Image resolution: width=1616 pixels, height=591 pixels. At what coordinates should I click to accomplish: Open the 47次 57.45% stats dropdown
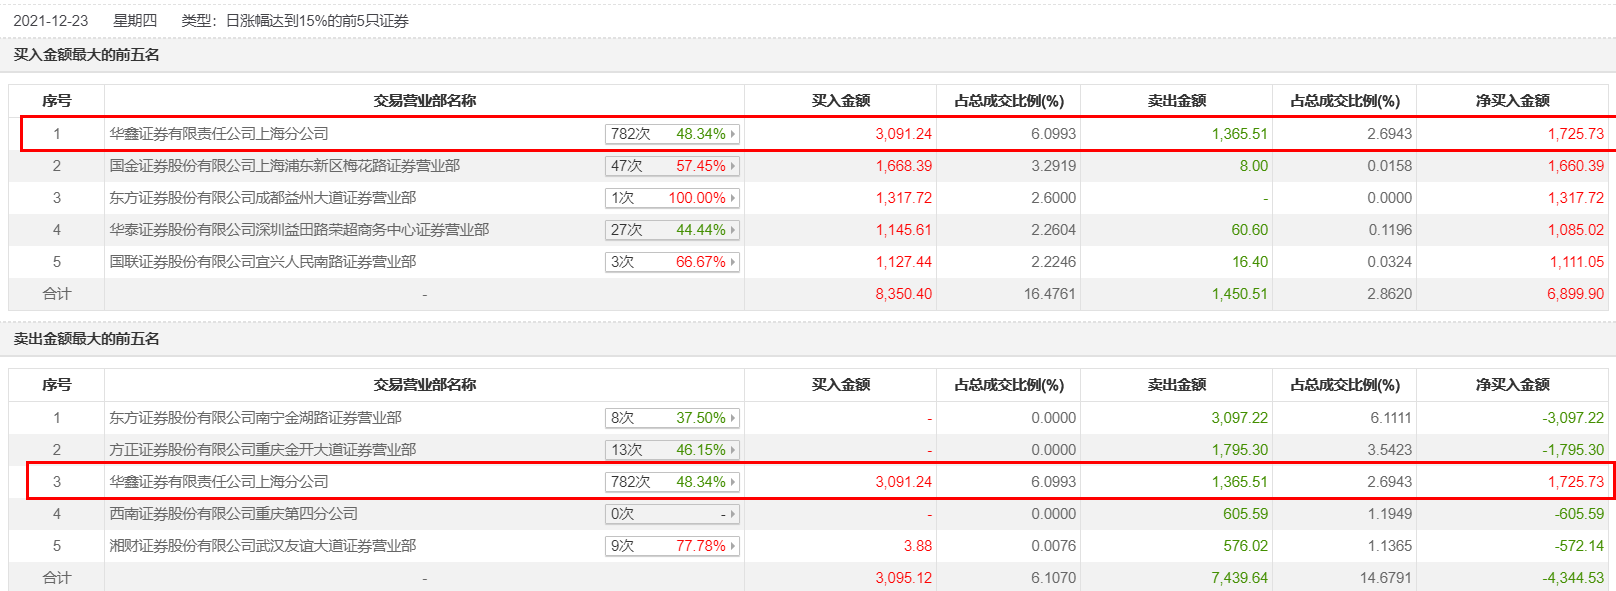672,166
